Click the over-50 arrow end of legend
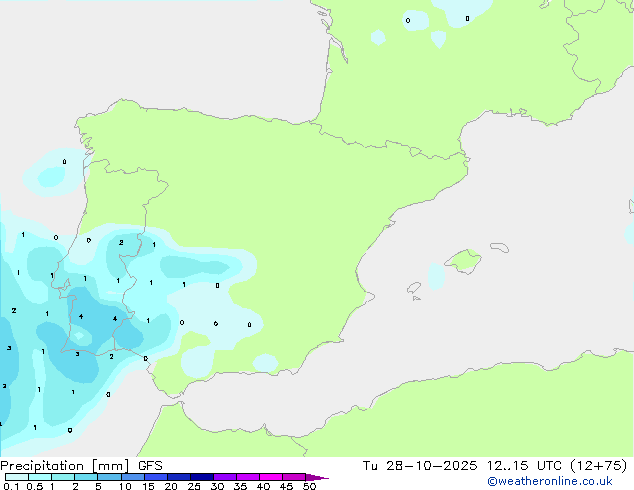The height and width of the screenshot is (490, 634). (317, 477)
